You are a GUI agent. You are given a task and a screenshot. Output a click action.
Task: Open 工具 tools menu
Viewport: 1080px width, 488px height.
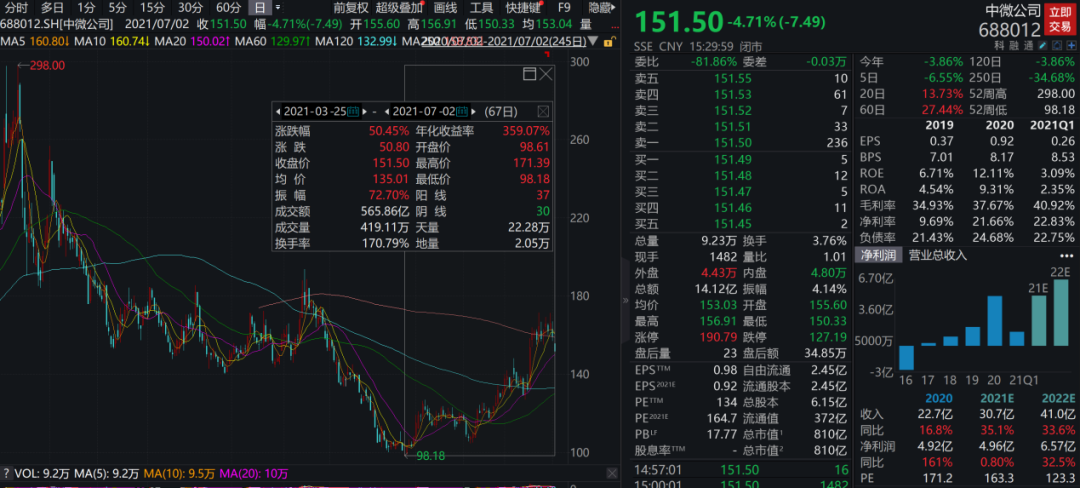coord(481,8)
